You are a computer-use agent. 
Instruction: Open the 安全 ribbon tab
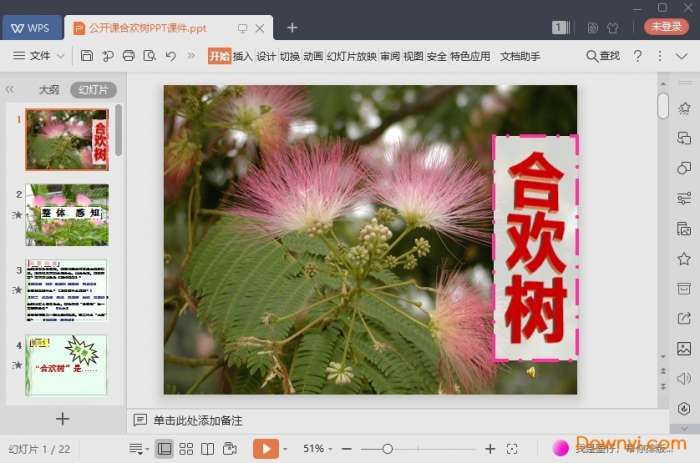click(437, 56)
